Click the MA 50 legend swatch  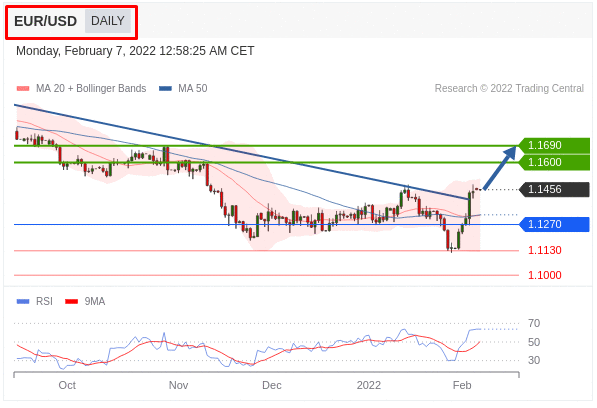[x=165, y=89]
